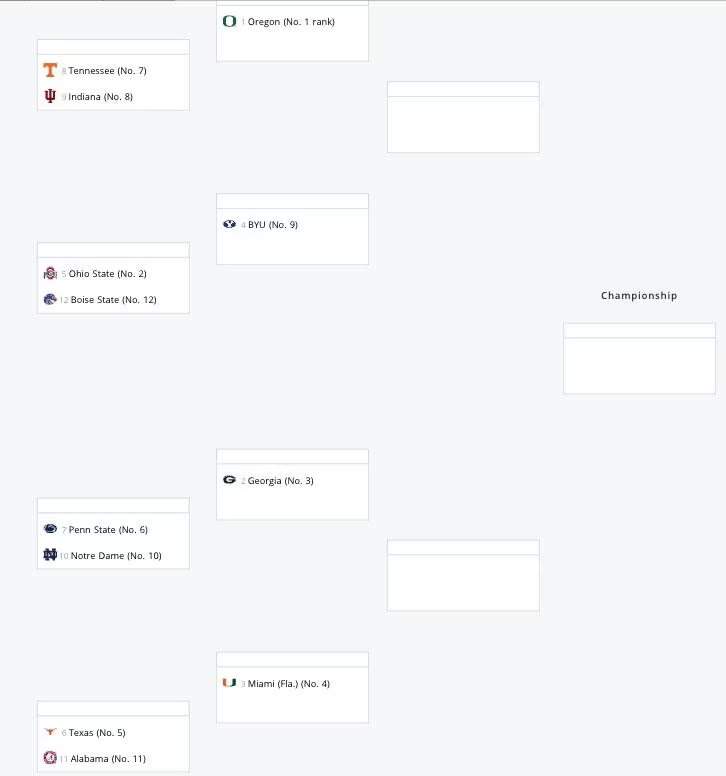Click the empty Championship matchup box

pos(639,365)
